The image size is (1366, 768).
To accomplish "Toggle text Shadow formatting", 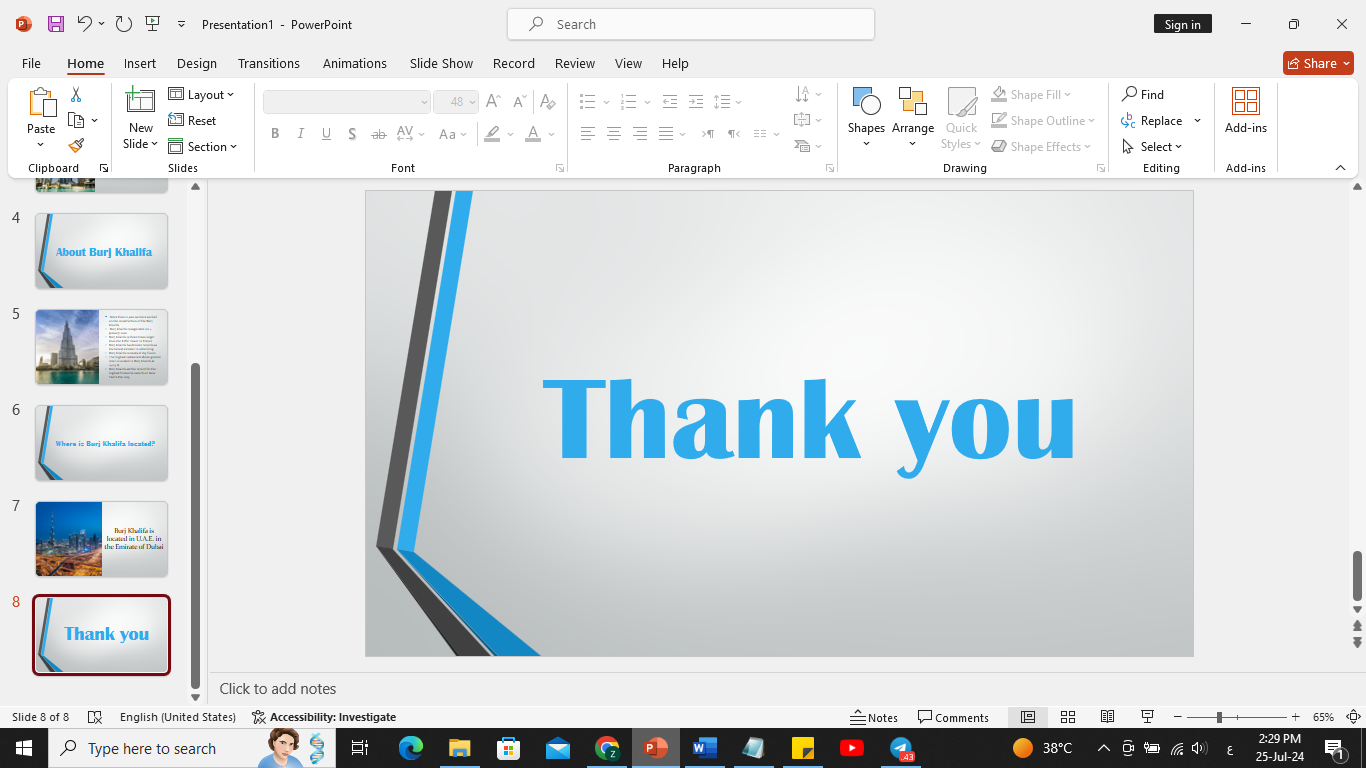I will [x=352, y=134].
